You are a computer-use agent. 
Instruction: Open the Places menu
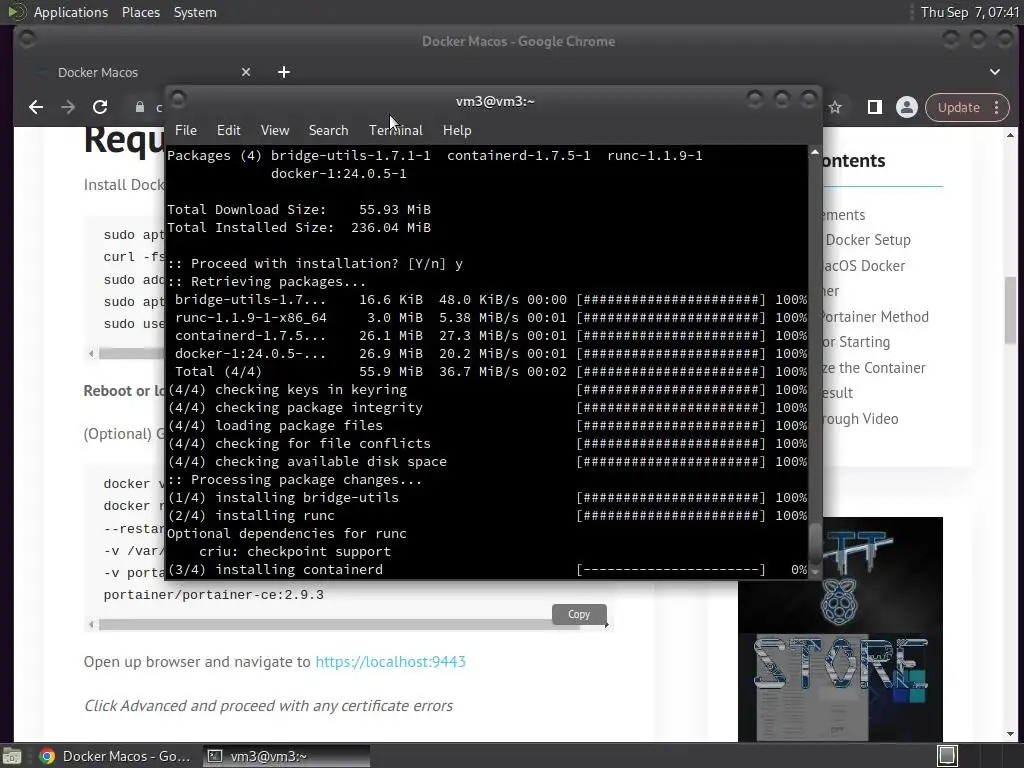(141, 12)
